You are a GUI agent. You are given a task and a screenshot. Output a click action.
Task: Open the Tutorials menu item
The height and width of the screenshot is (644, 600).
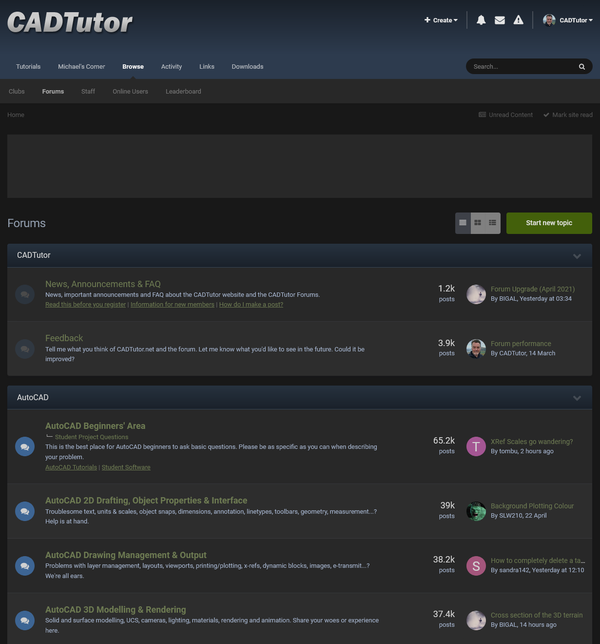pyautogui.click(x=28, y=67)
